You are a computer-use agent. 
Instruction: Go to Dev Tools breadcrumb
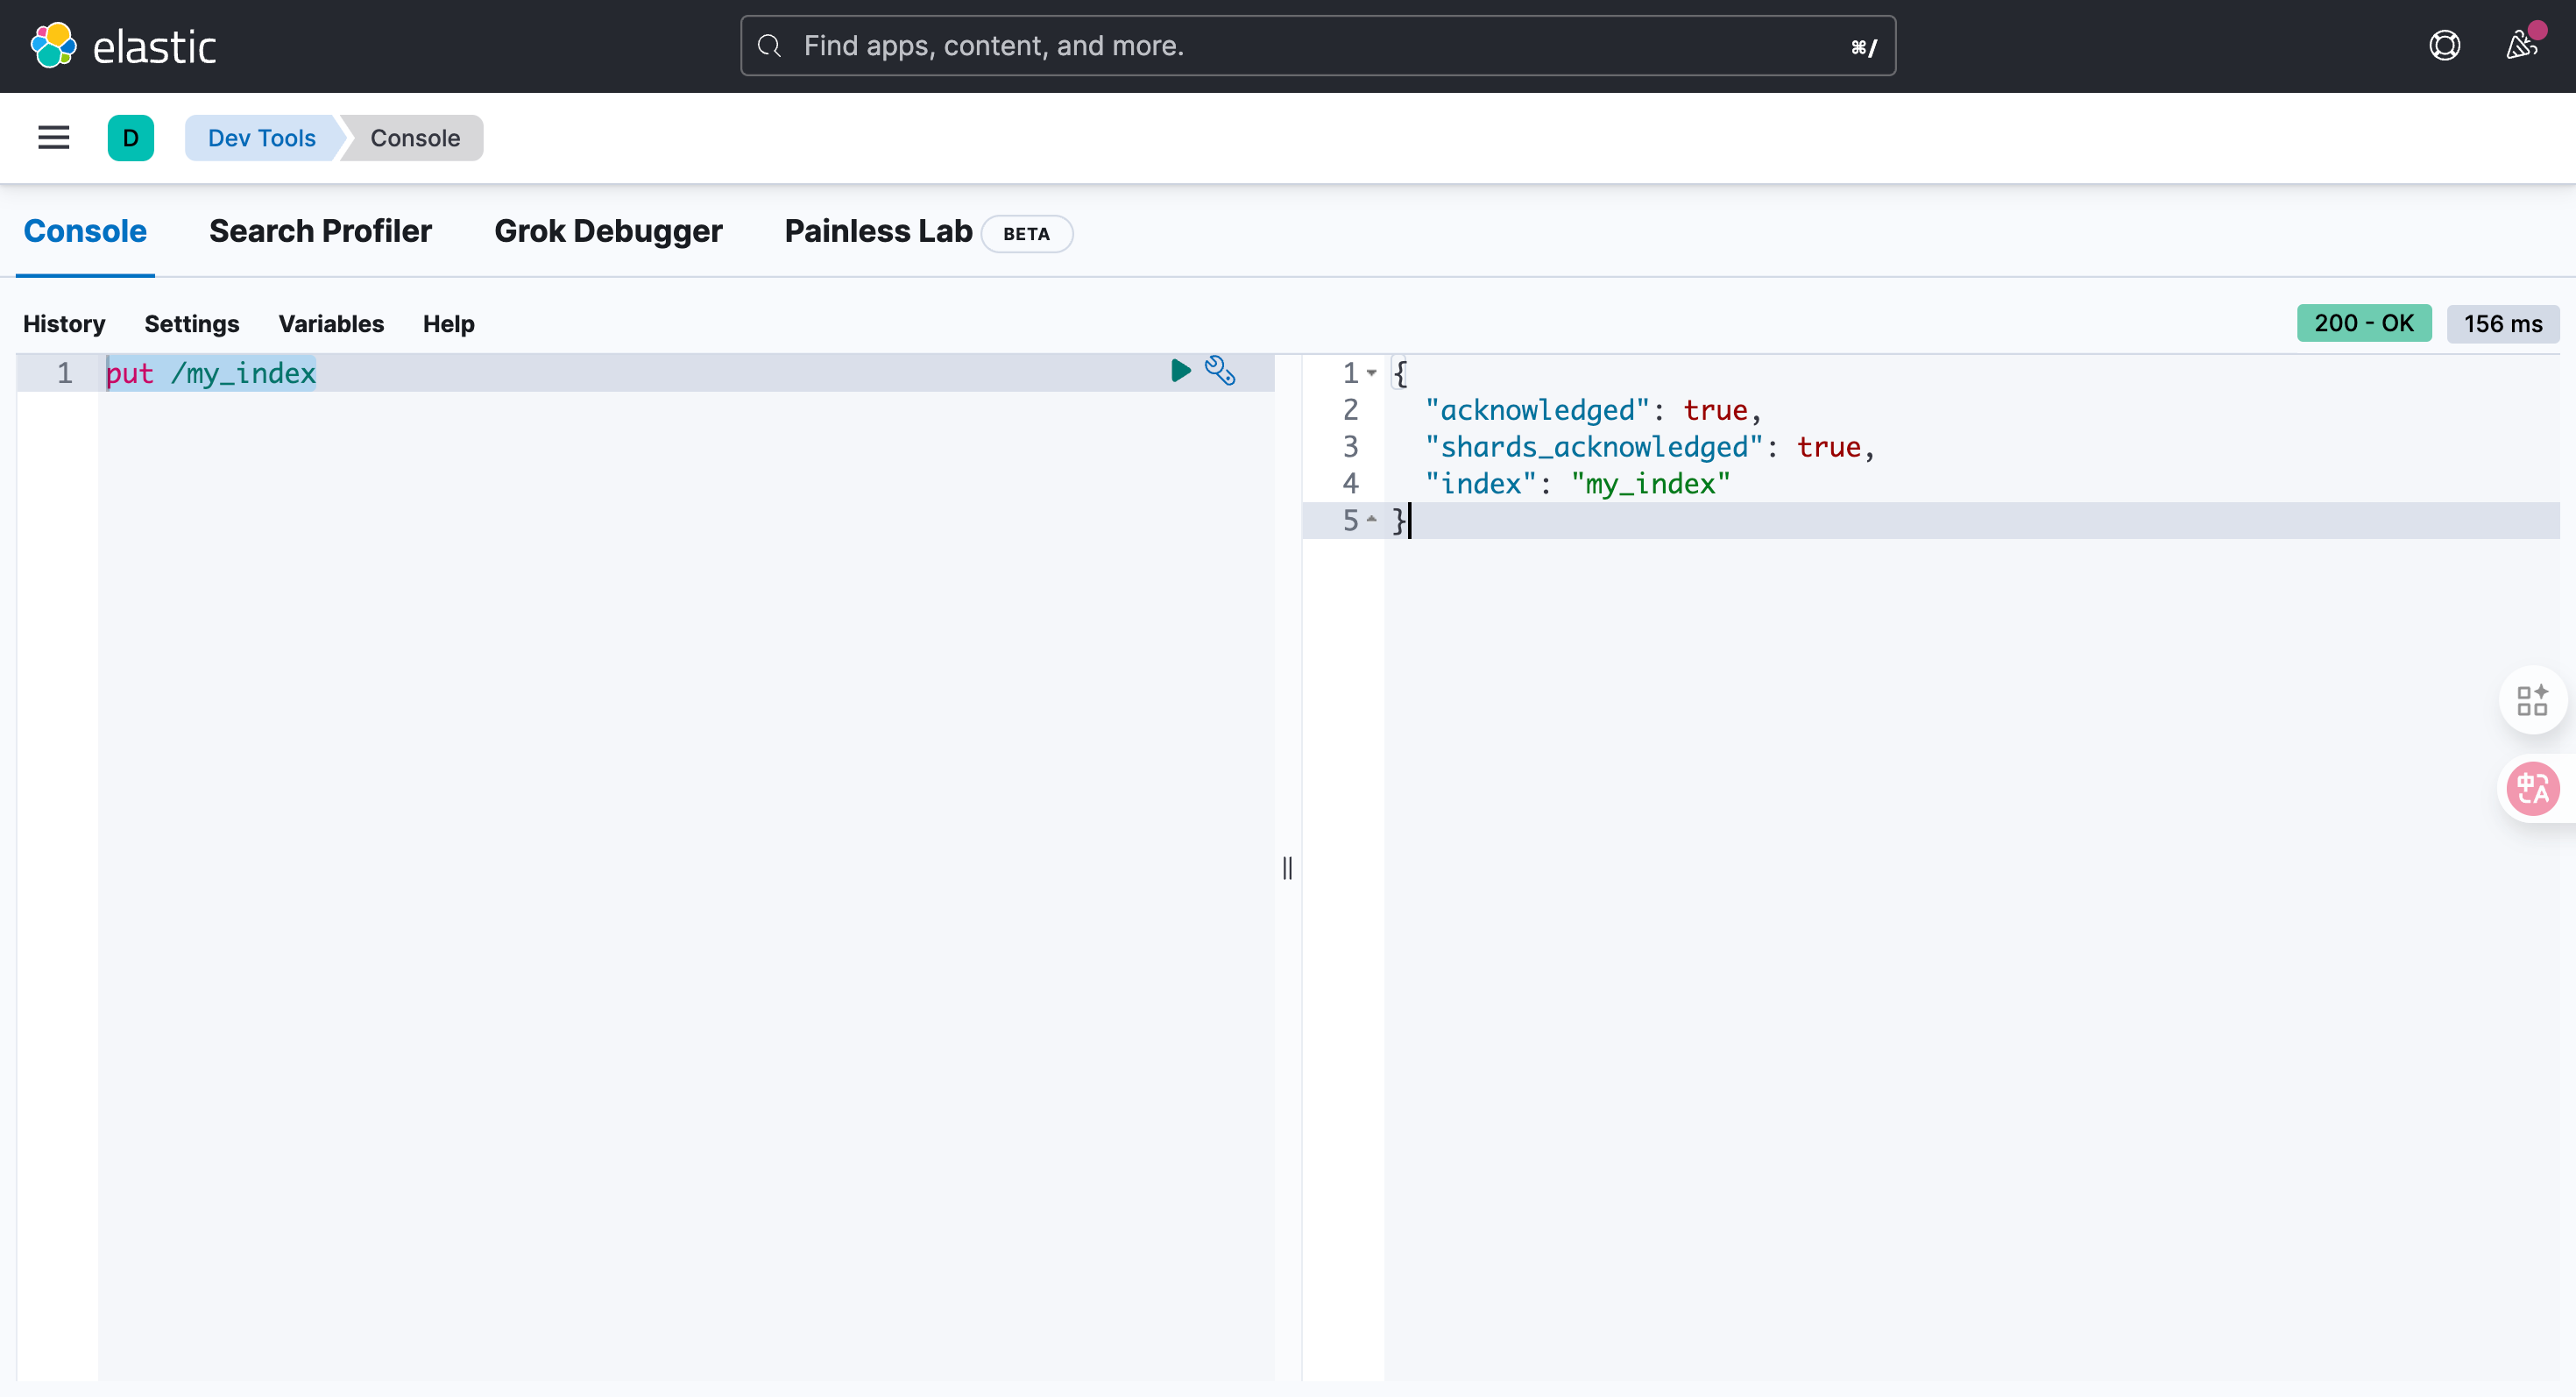[x=262, y=138]
